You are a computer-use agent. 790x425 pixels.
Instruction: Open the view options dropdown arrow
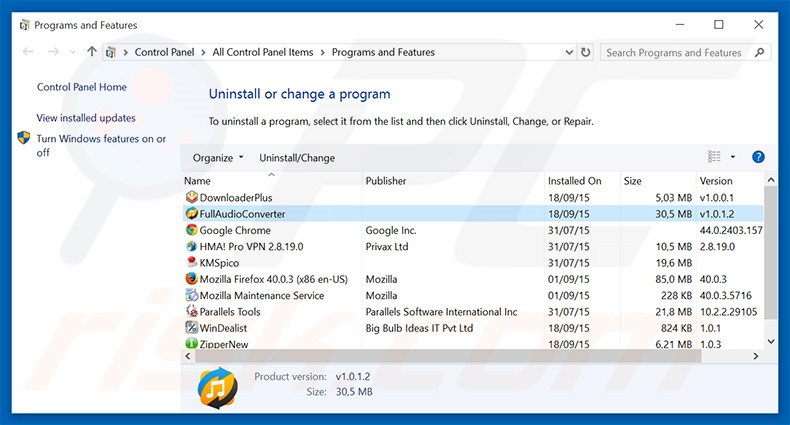pos(733,157)
